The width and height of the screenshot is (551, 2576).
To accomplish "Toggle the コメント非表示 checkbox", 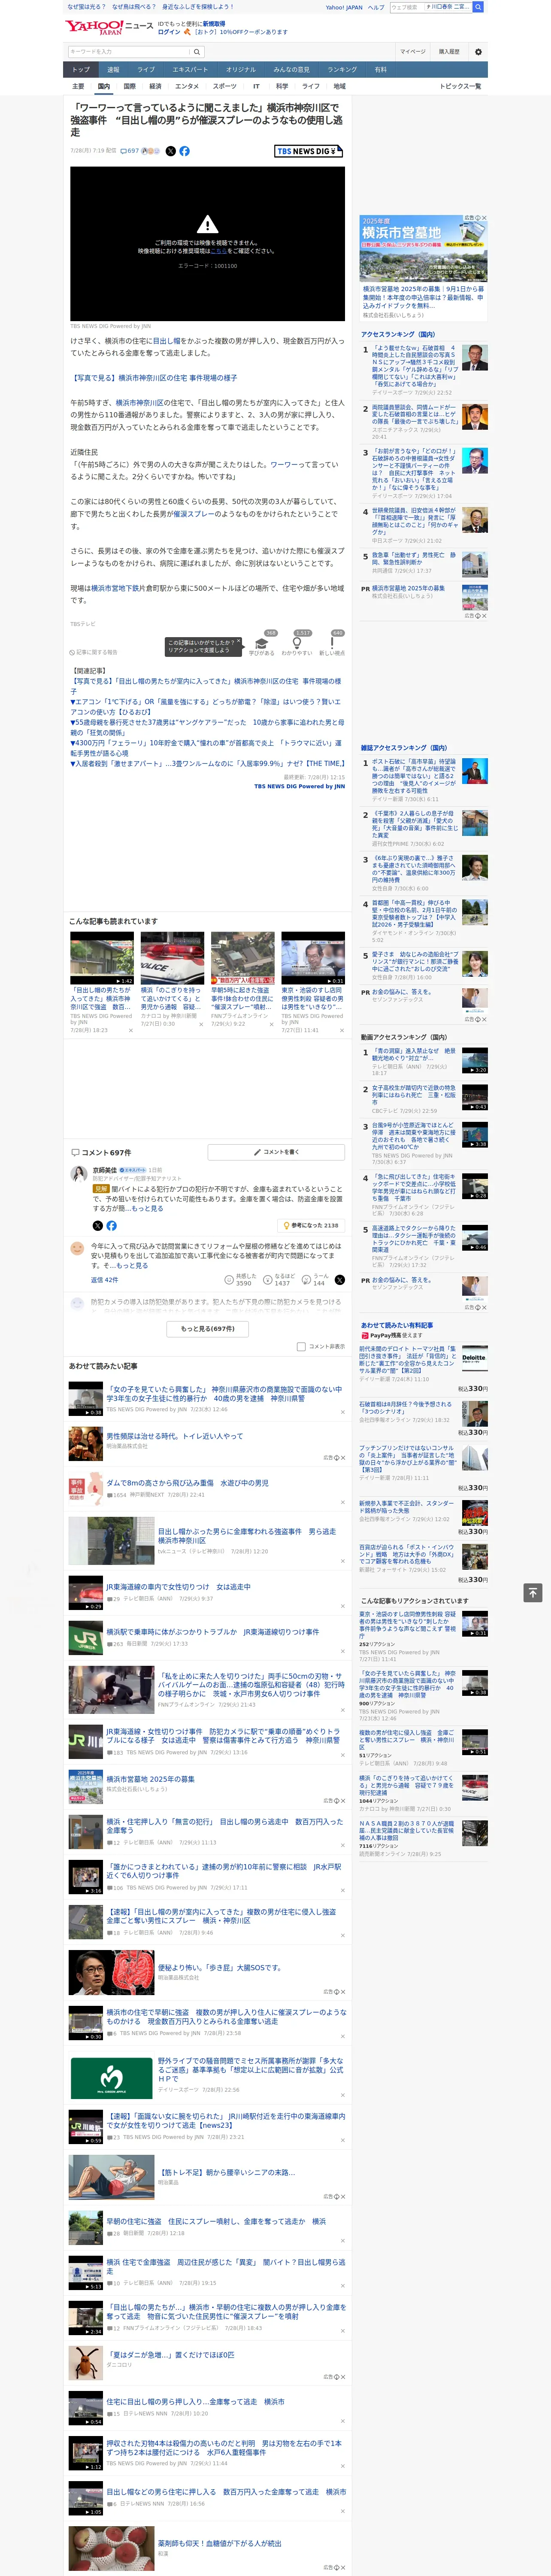I will 301,1346.
